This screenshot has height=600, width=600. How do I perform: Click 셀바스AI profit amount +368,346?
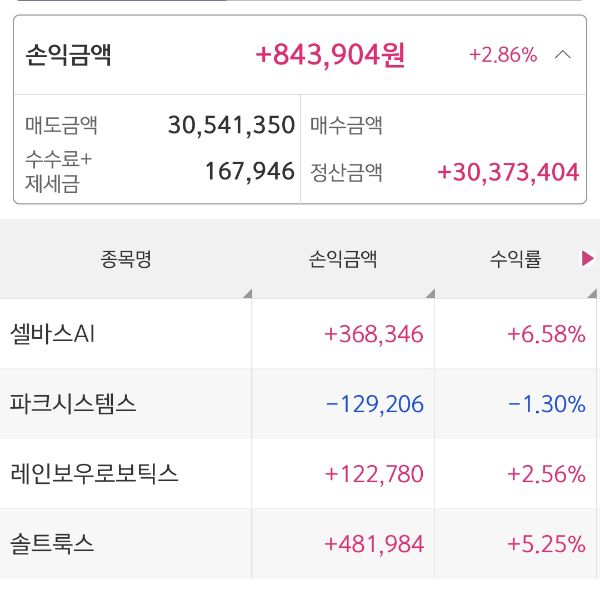coord(374,334)
